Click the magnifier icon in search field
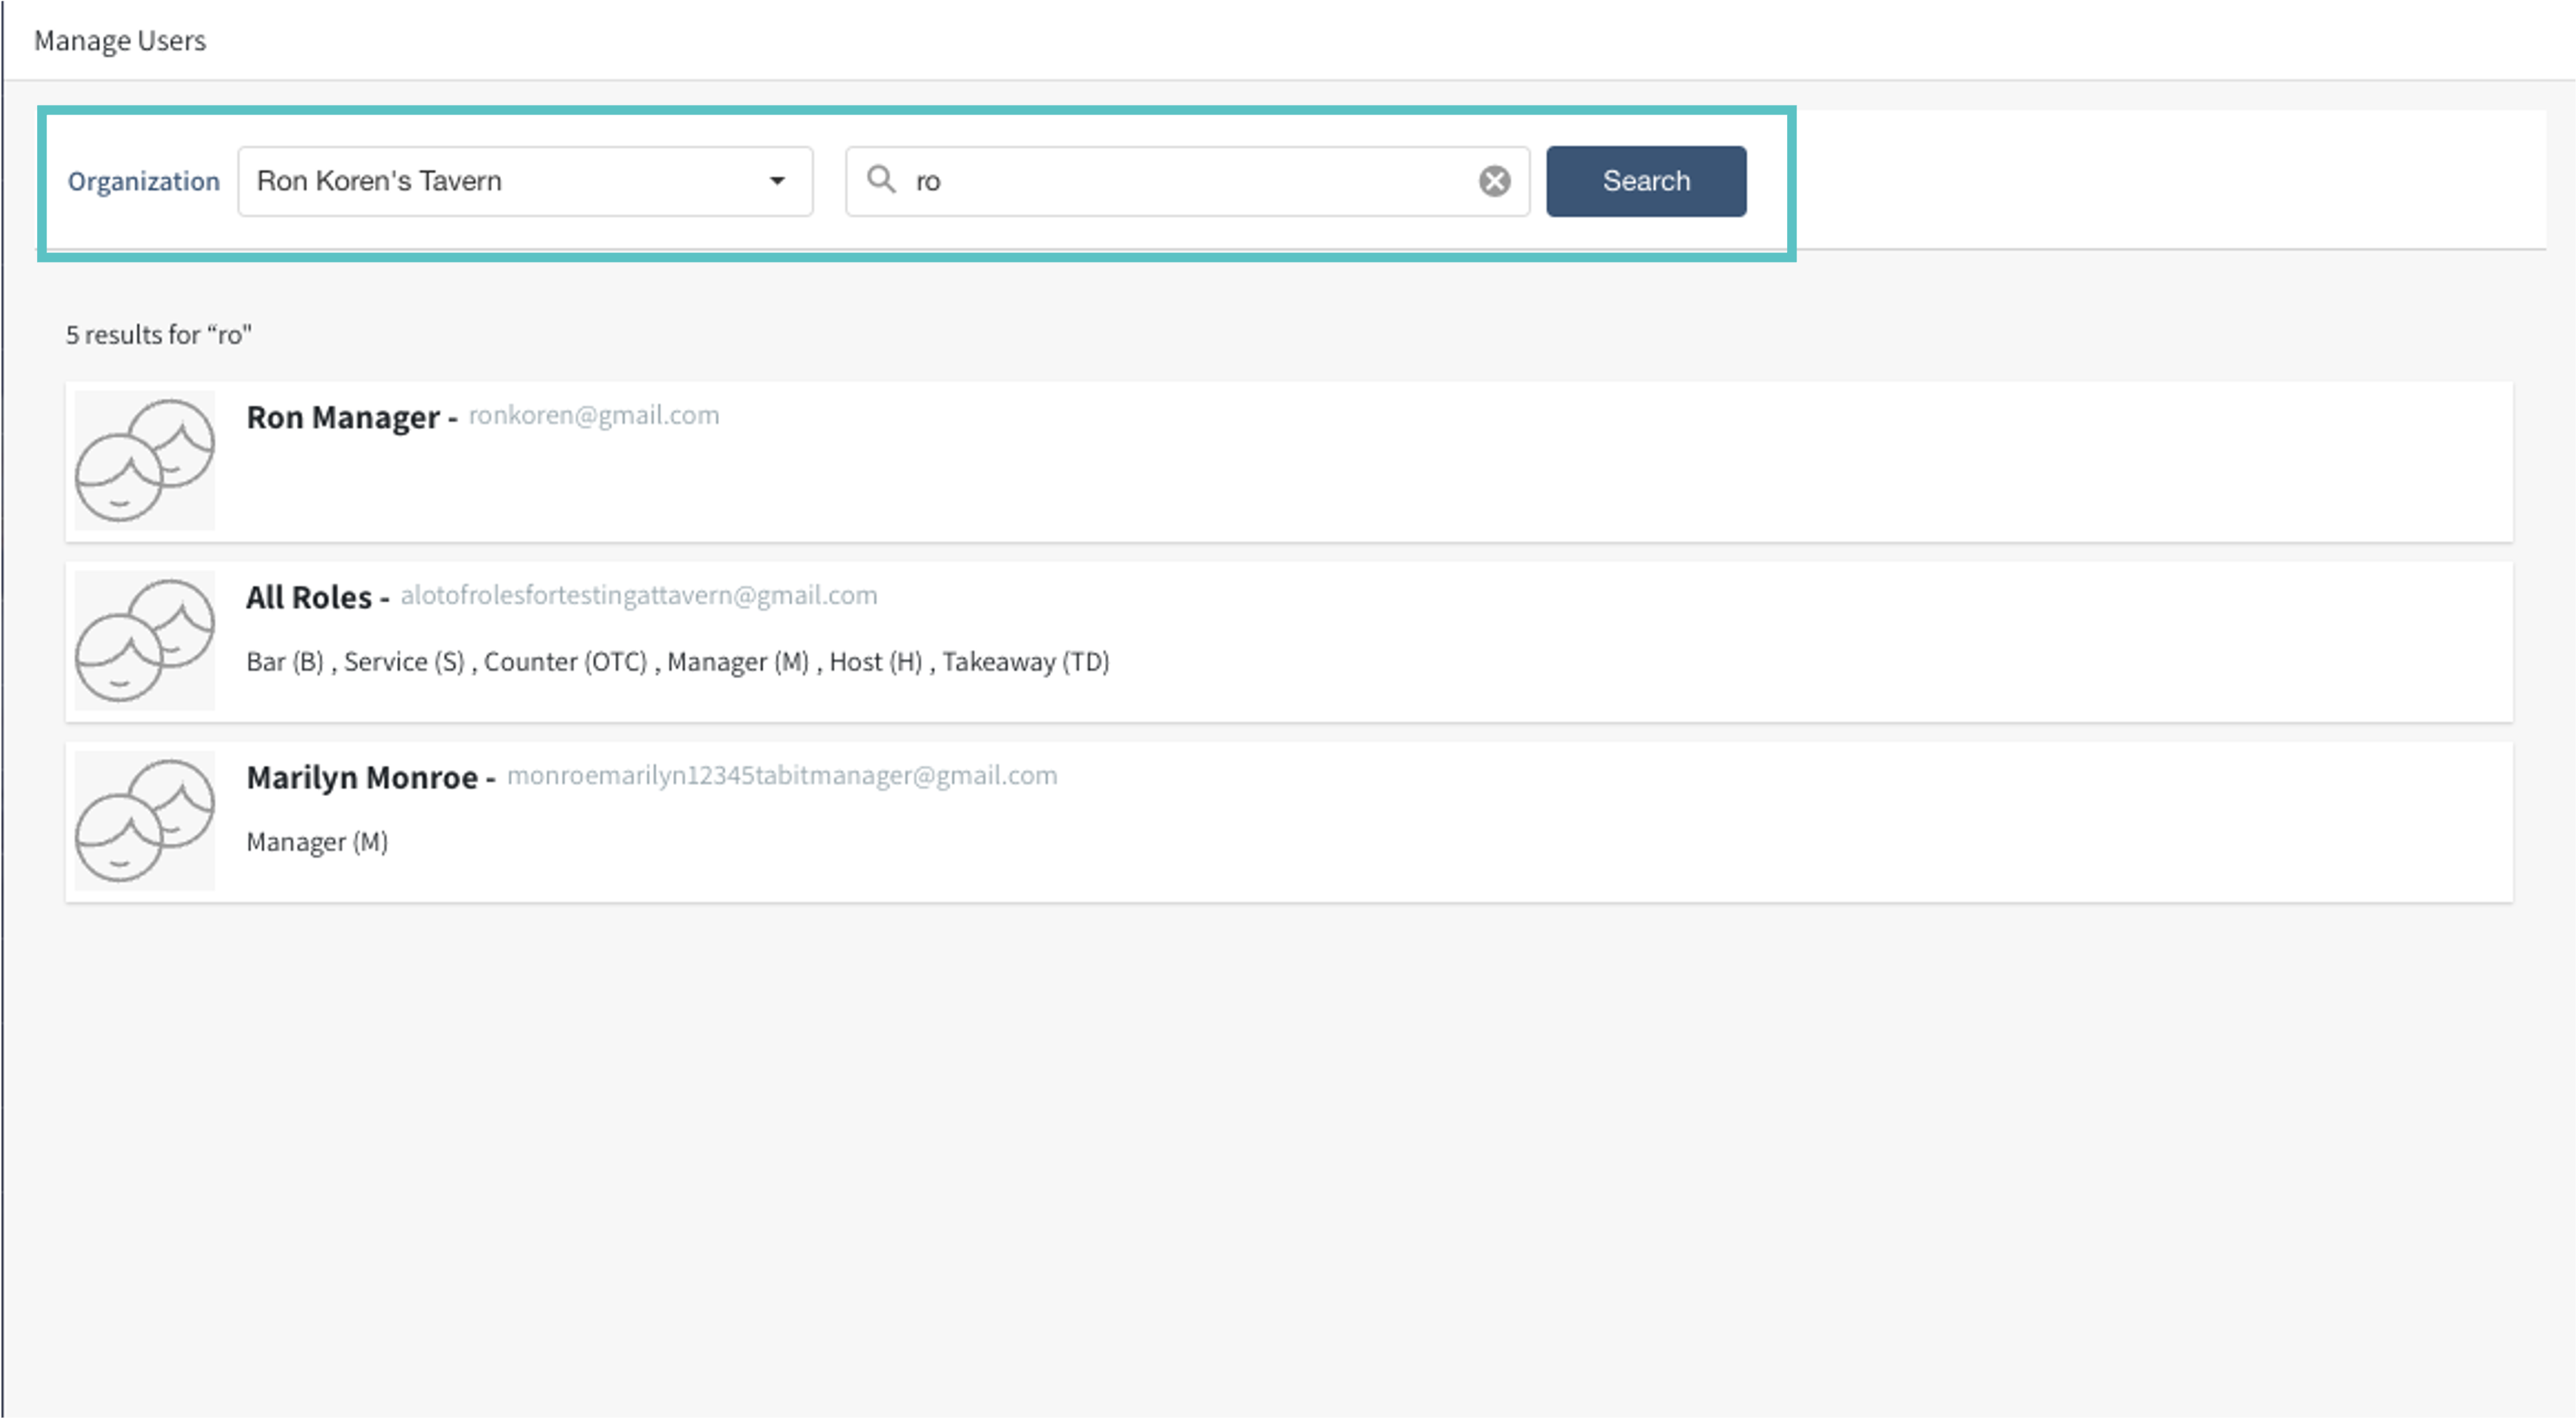The image size is (2576, 1420). click(x=880, y=180)
